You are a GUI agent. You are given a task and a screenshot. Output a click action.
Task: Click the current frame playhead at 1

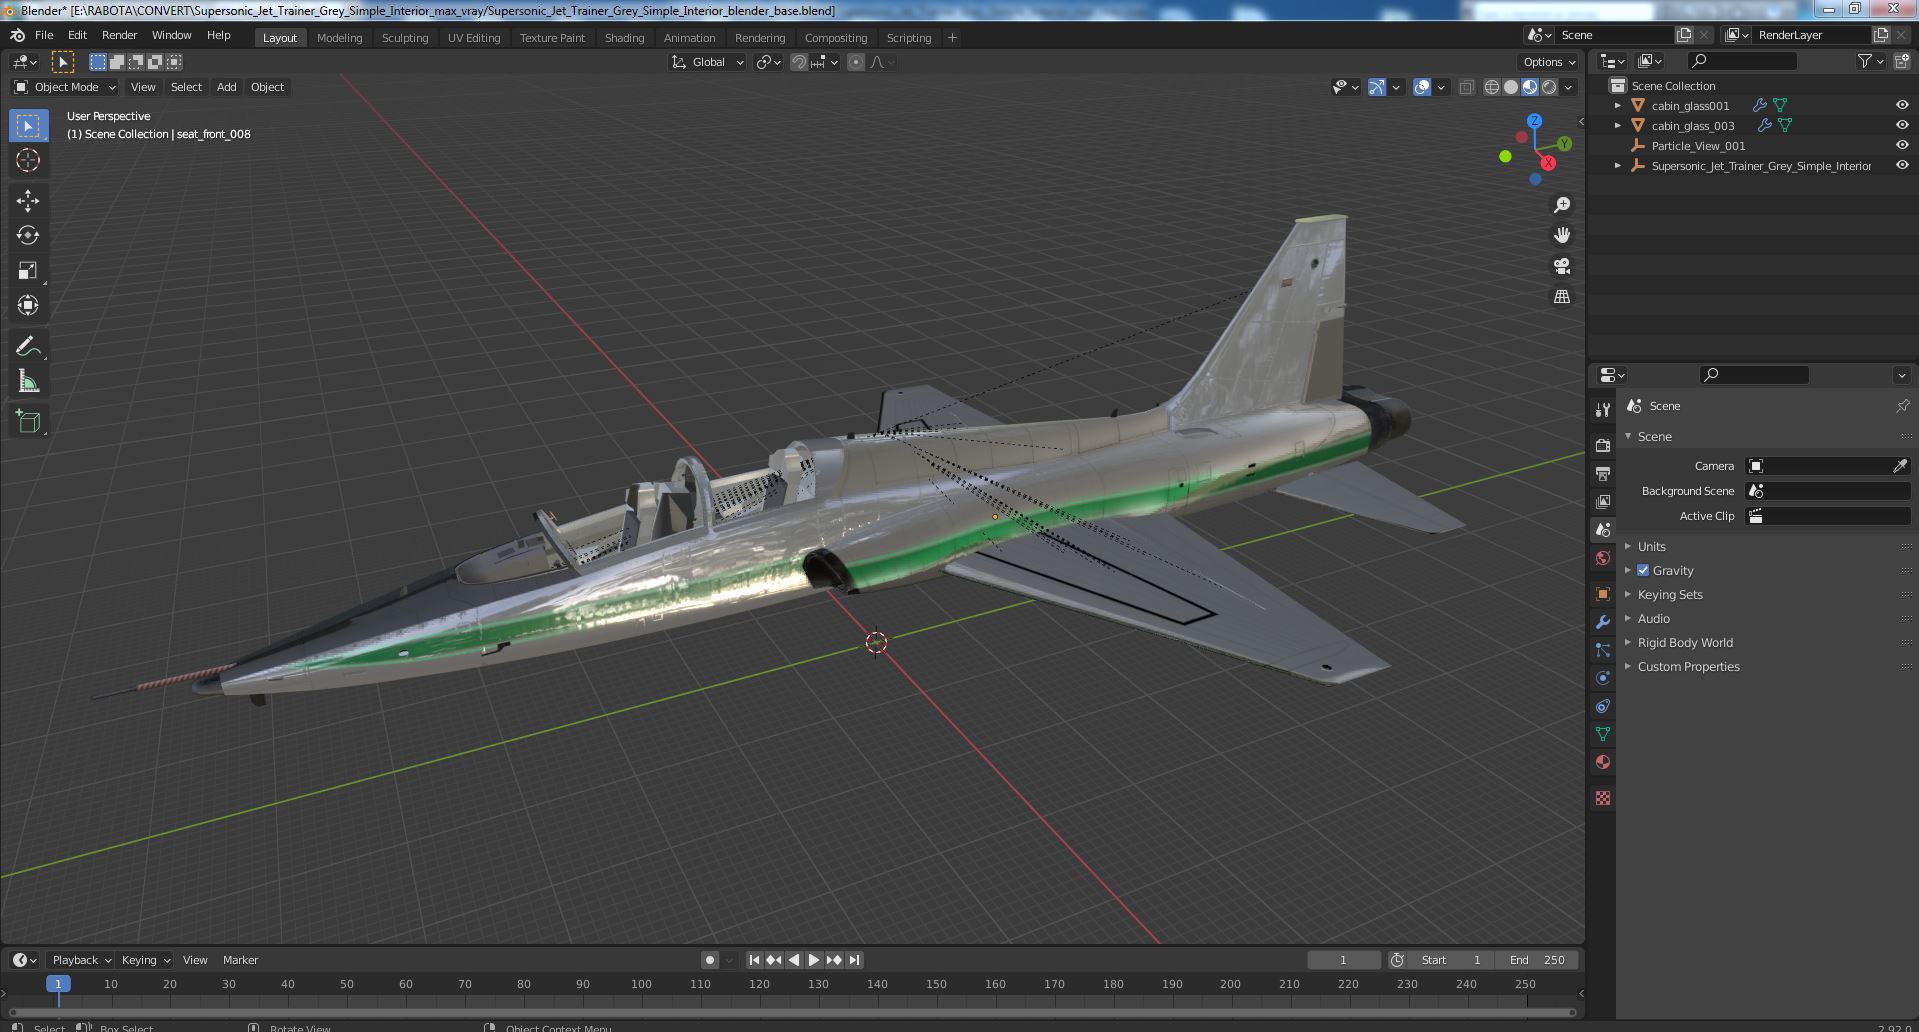tap(58, 984)
